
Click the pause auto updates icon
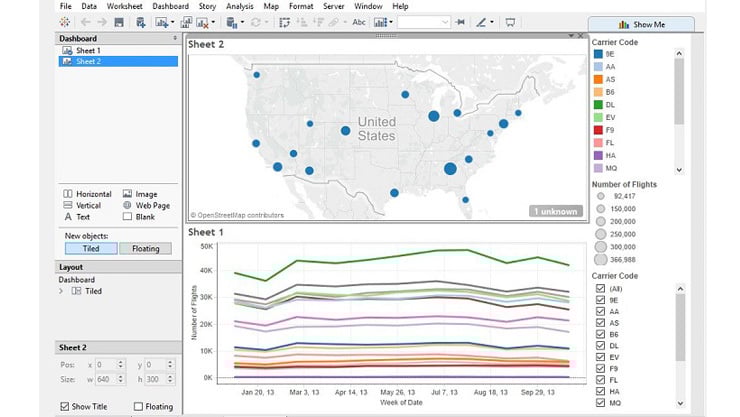[x=231, y=22]
